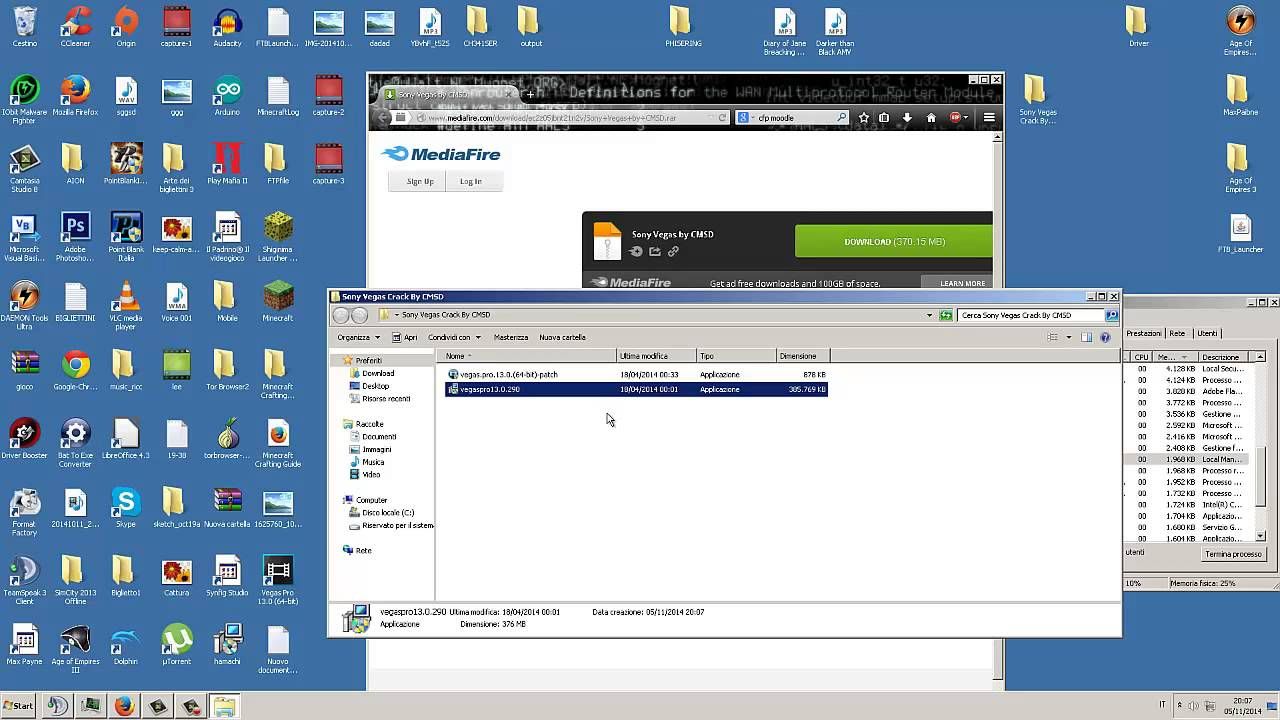Open the Minecraft desktop icon
Screen dimensions: 1280x720
click(x=278, y=301)
